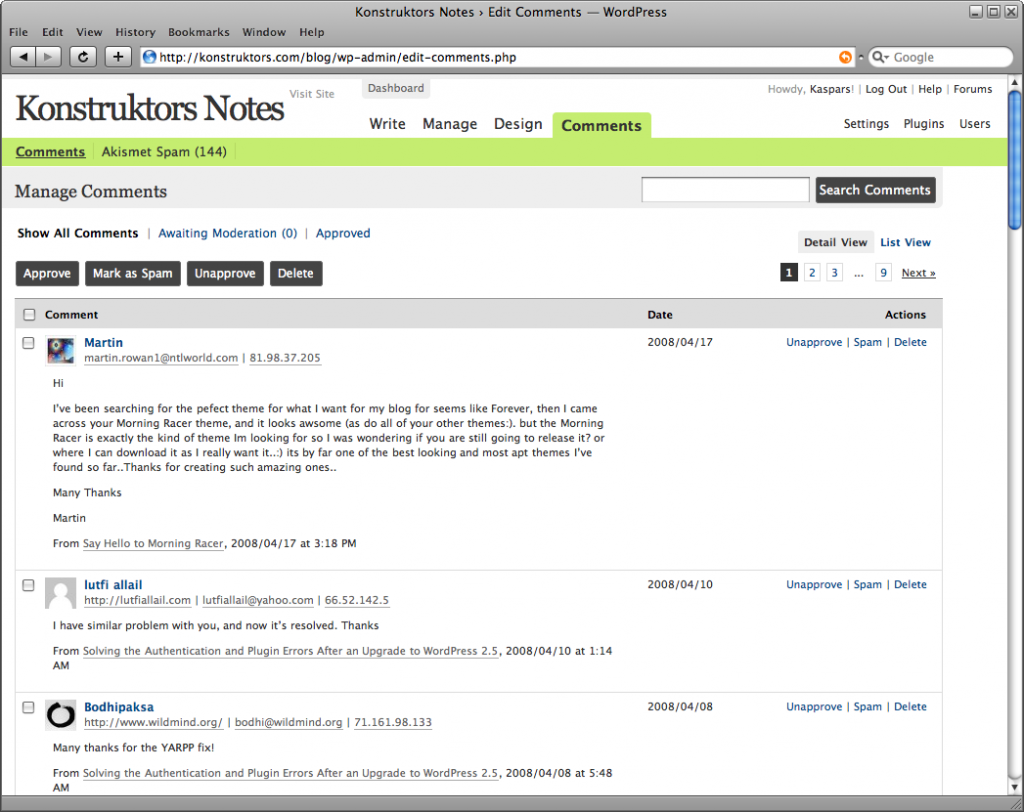The width and height of the screenshot is (1024, 812).
Task: Tick the checkbox for Martin's comment
Action: click(x=29, y=343)
